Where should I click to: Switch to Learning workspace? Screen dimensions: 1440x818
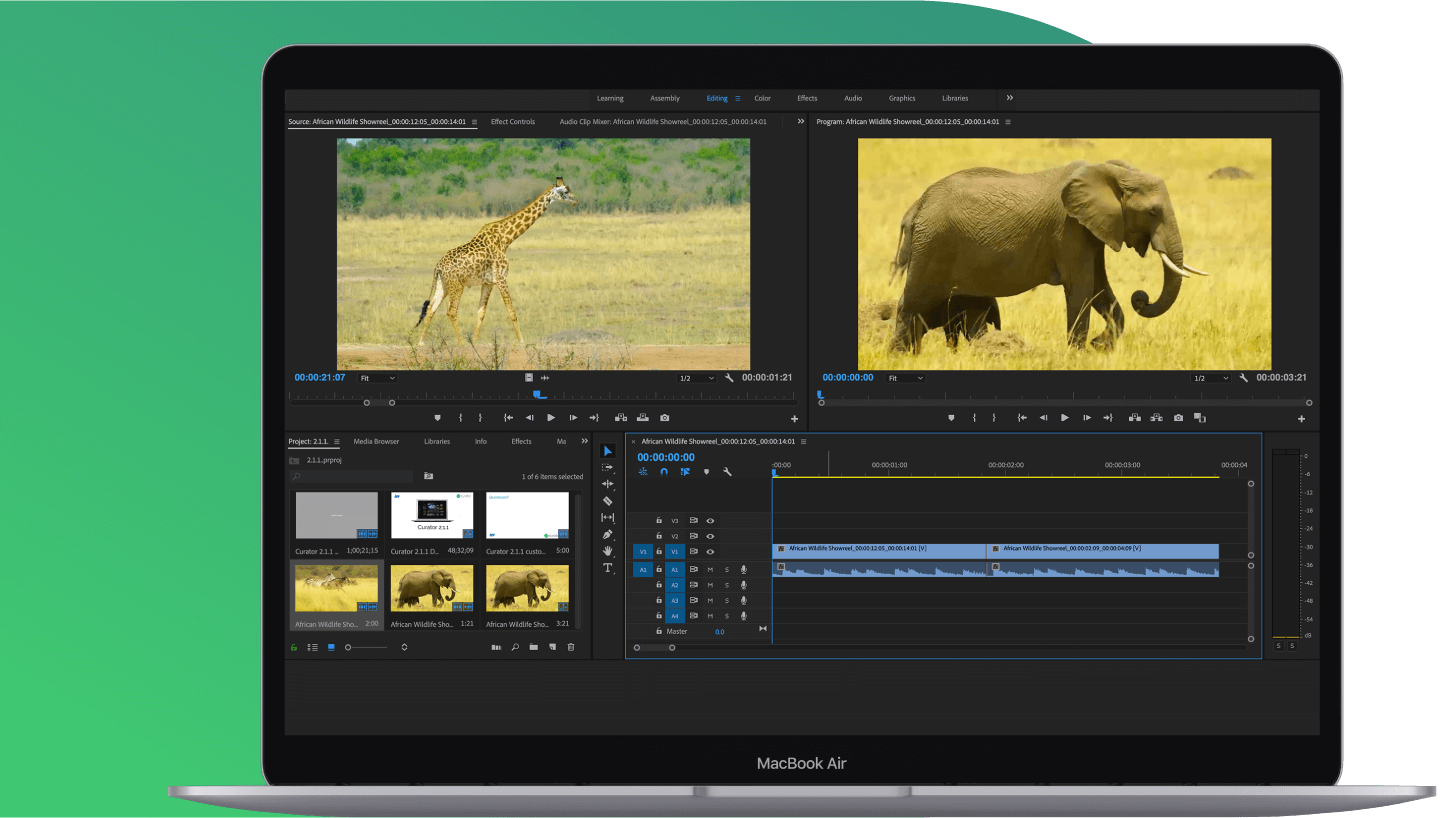(x=610, y=98)
